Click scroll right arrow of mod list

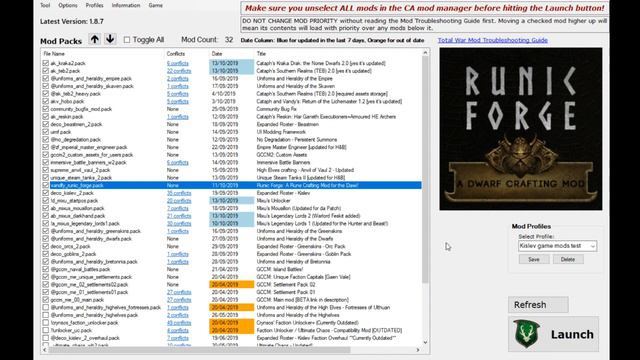(x=418, y=350)
